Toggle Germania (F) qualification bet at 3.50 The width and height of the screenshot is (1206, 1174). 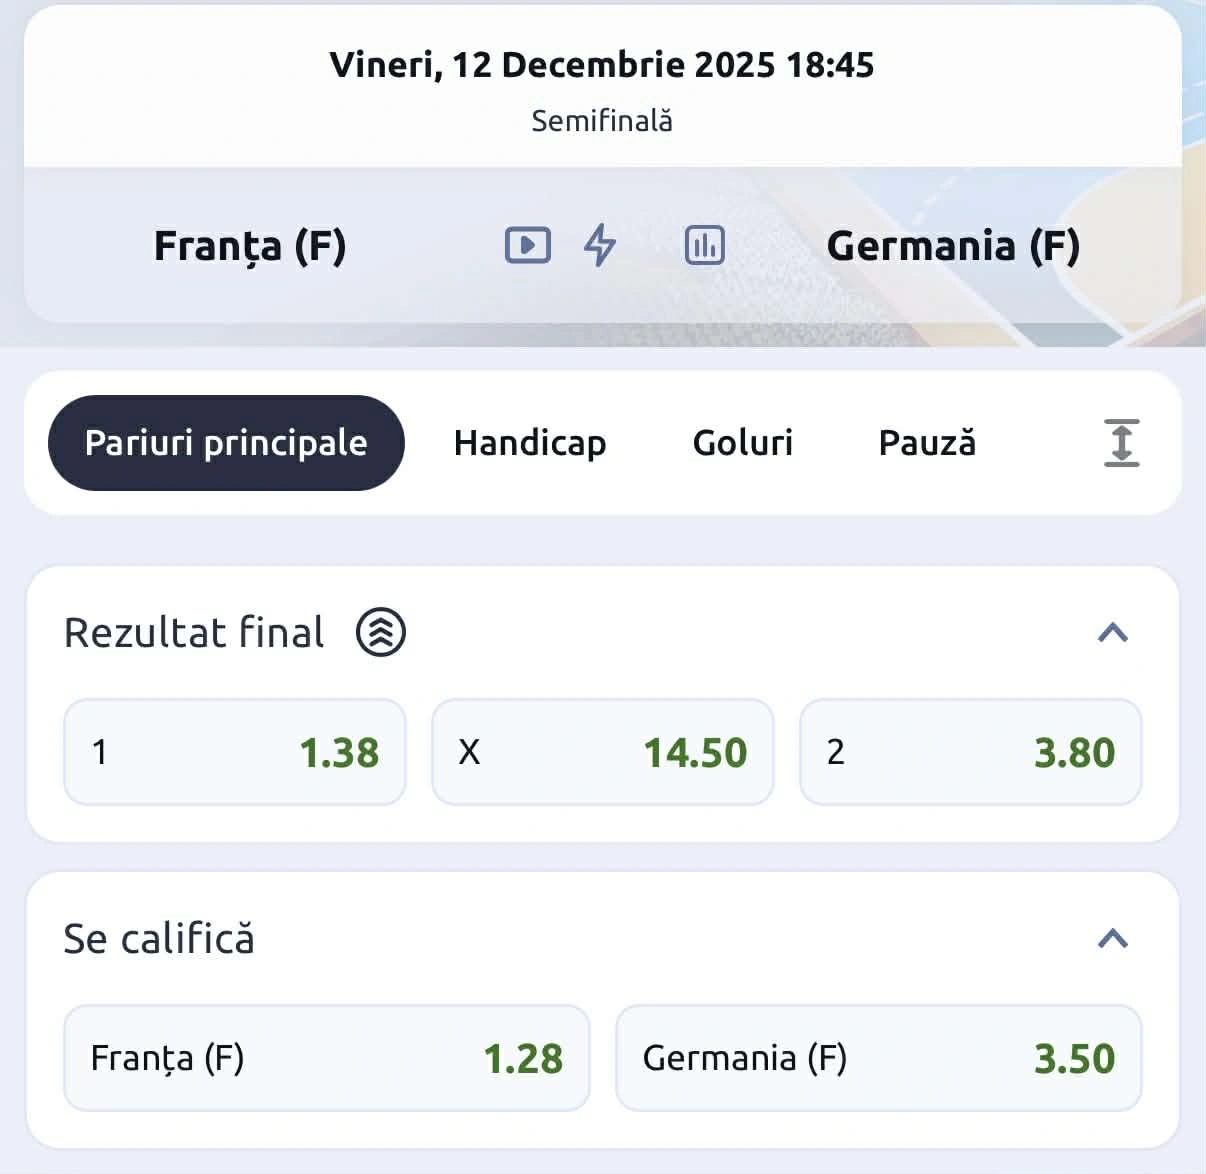[x=880, y=1058]
